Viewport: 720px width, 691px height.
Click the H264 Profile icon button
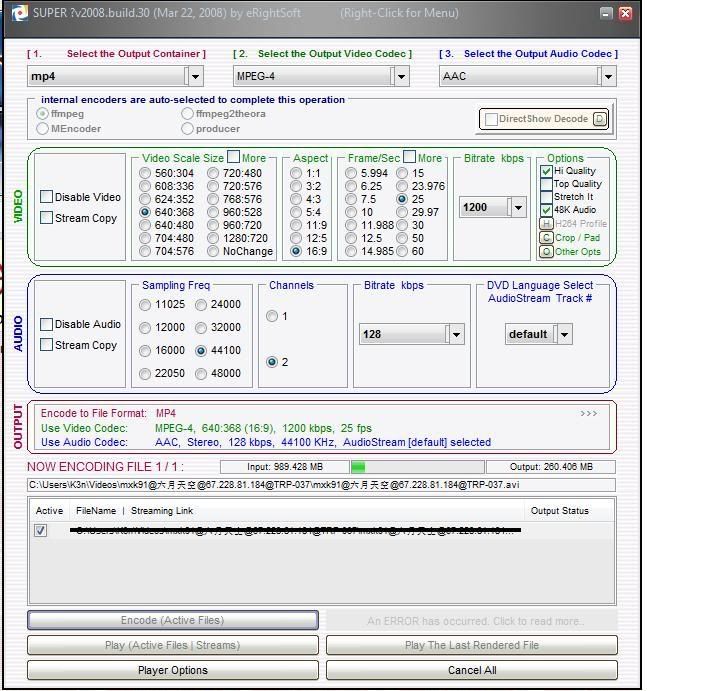[546, 224]
